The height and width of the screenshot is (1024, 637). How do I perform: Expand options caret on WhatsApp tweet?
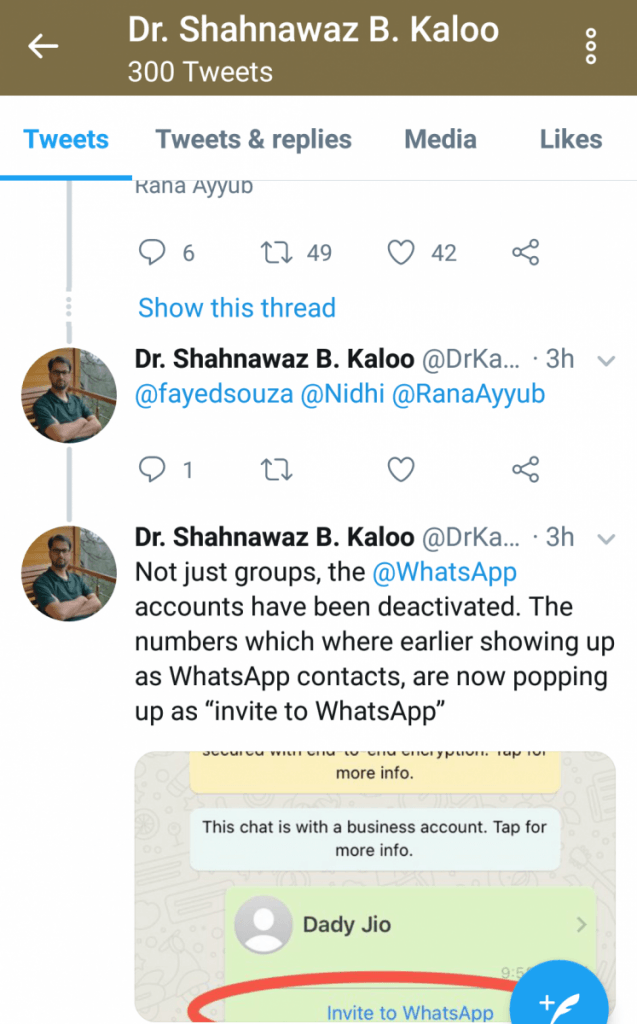pyautogui.click(x=605, y=540)
